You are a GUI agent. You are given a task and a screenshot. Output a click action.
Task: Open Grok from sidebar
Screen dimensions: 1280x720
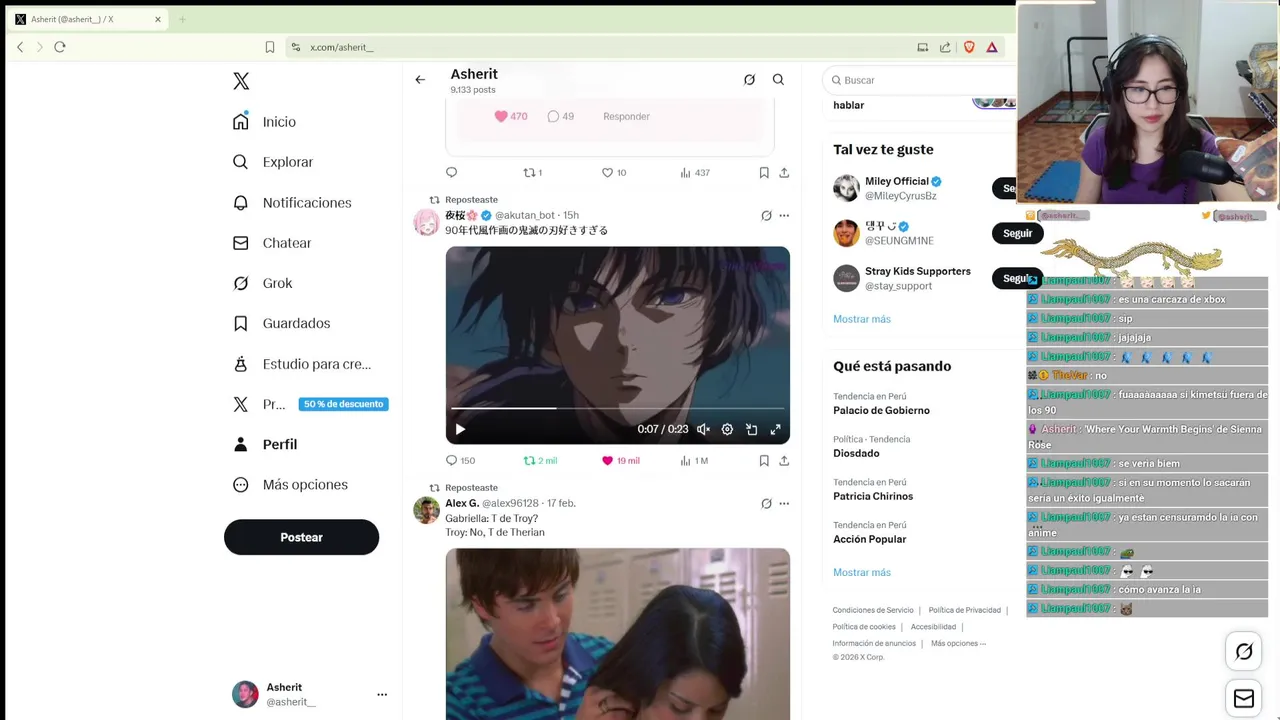click(262, 283)
